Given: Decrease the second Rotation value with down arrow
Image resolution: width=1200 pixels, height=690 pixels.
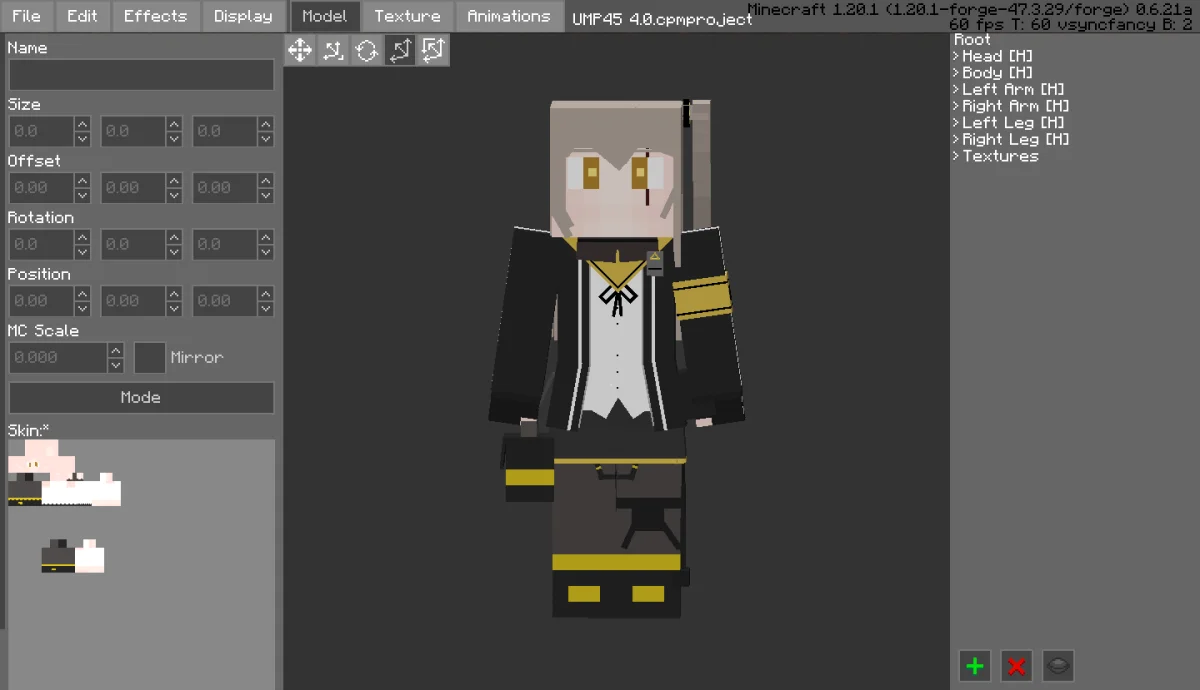Looking at the screenshot, I should (174, 252).
